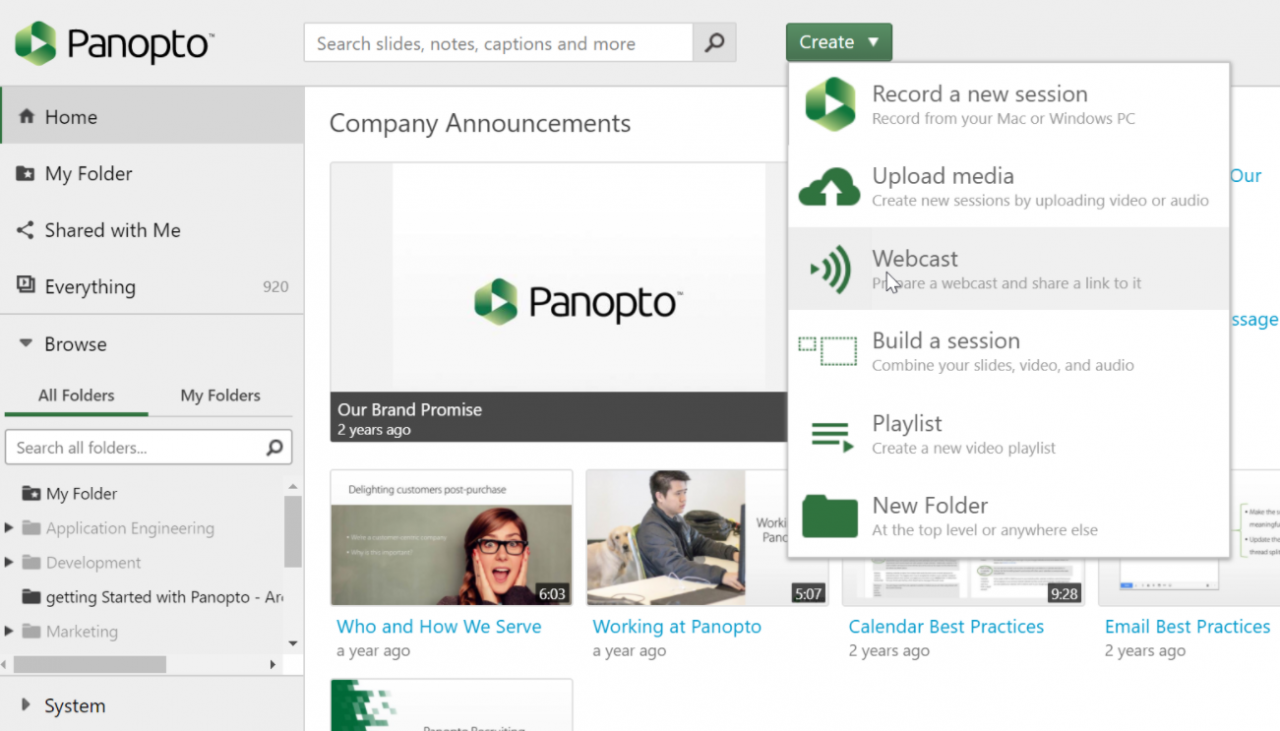Click the main search input field
Viewport: 1280px width, 731px height.
pyautogui.click(x=498, y=43)
